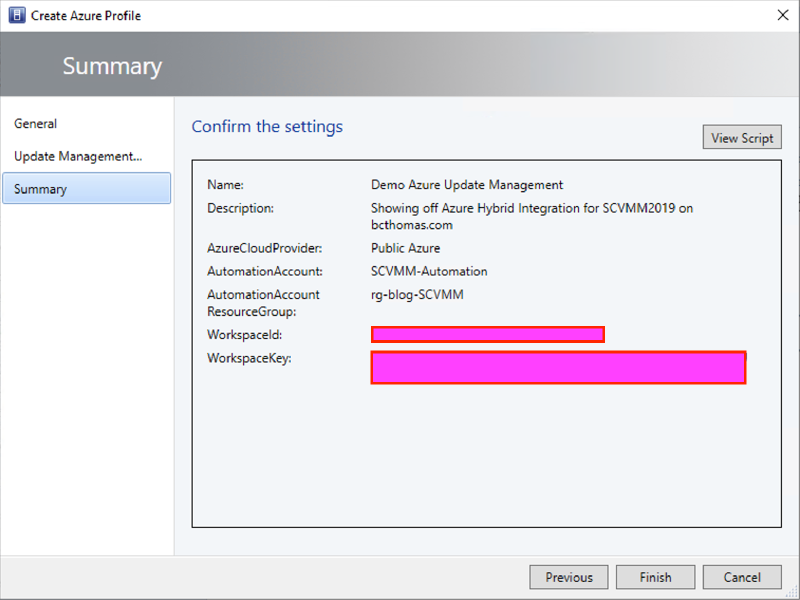The height and width of the screenshot is (600, 800).
Task: Click the redacted WorkspaceId value
Action: tap(487, 334)
